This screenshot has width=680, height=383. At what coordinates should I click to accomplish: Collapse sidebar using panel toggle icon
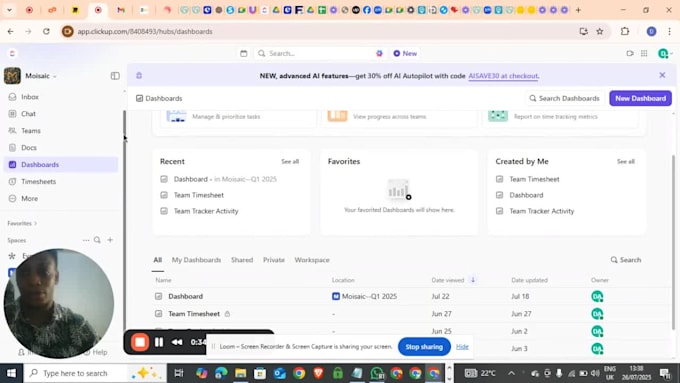pos(115,76)
